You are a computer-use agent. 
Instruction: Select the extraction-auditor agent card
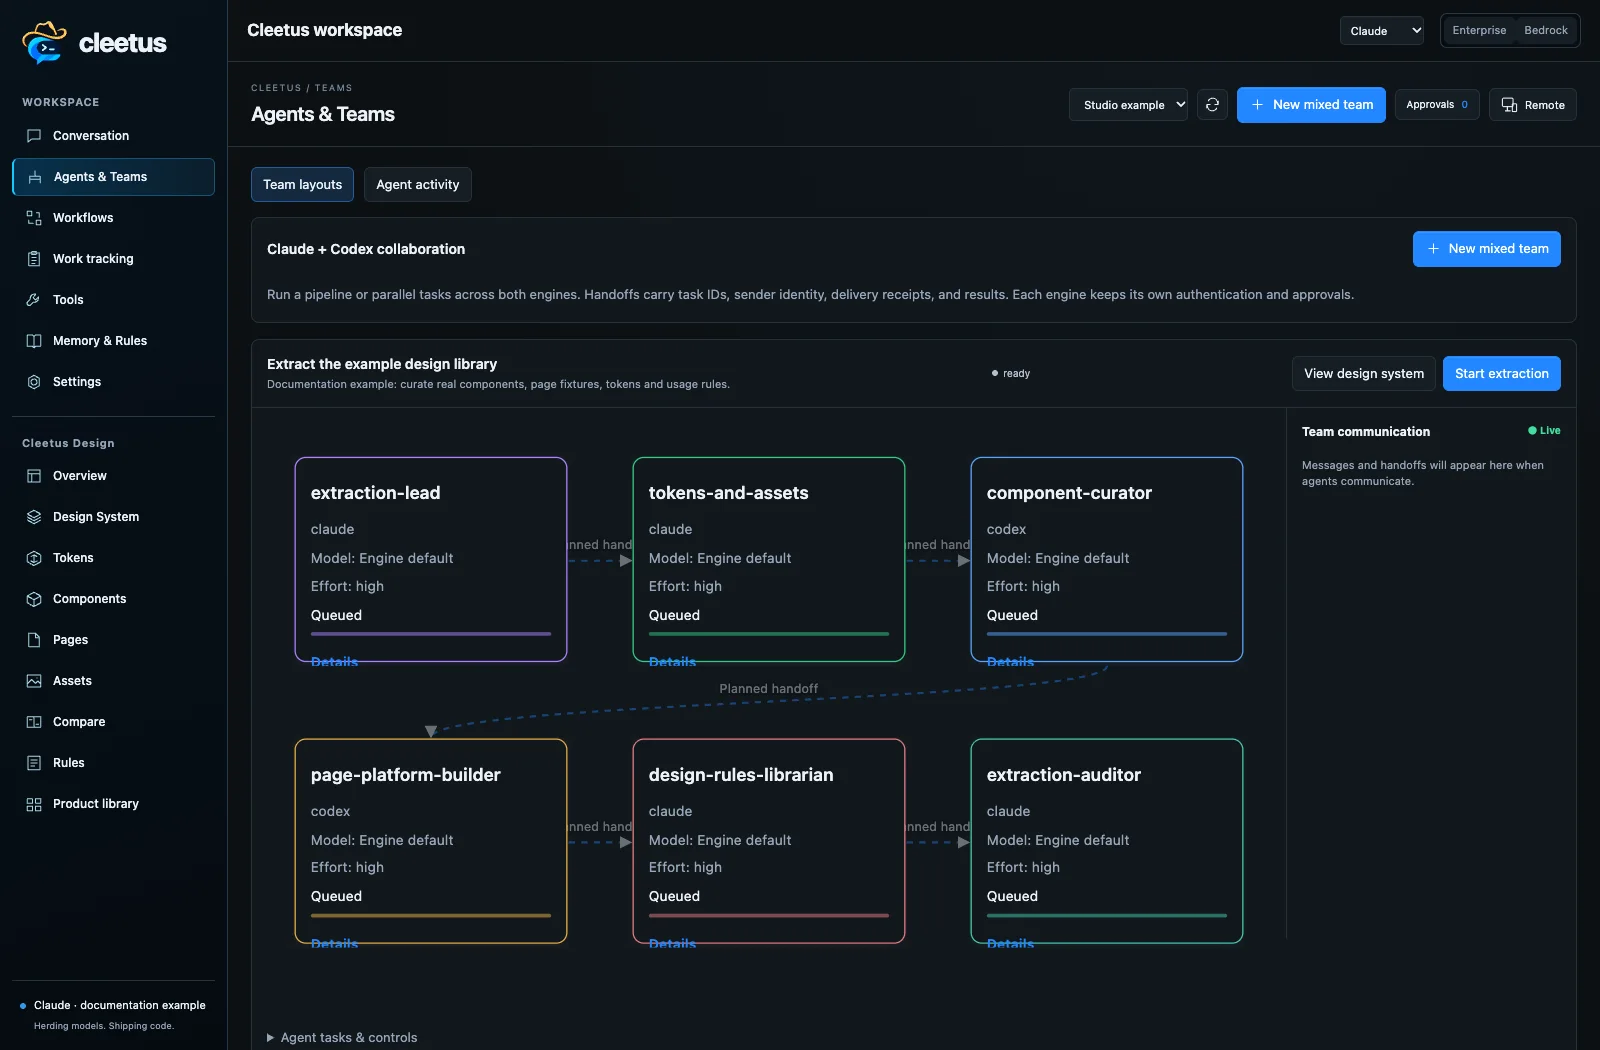(x=1107, y=841)
